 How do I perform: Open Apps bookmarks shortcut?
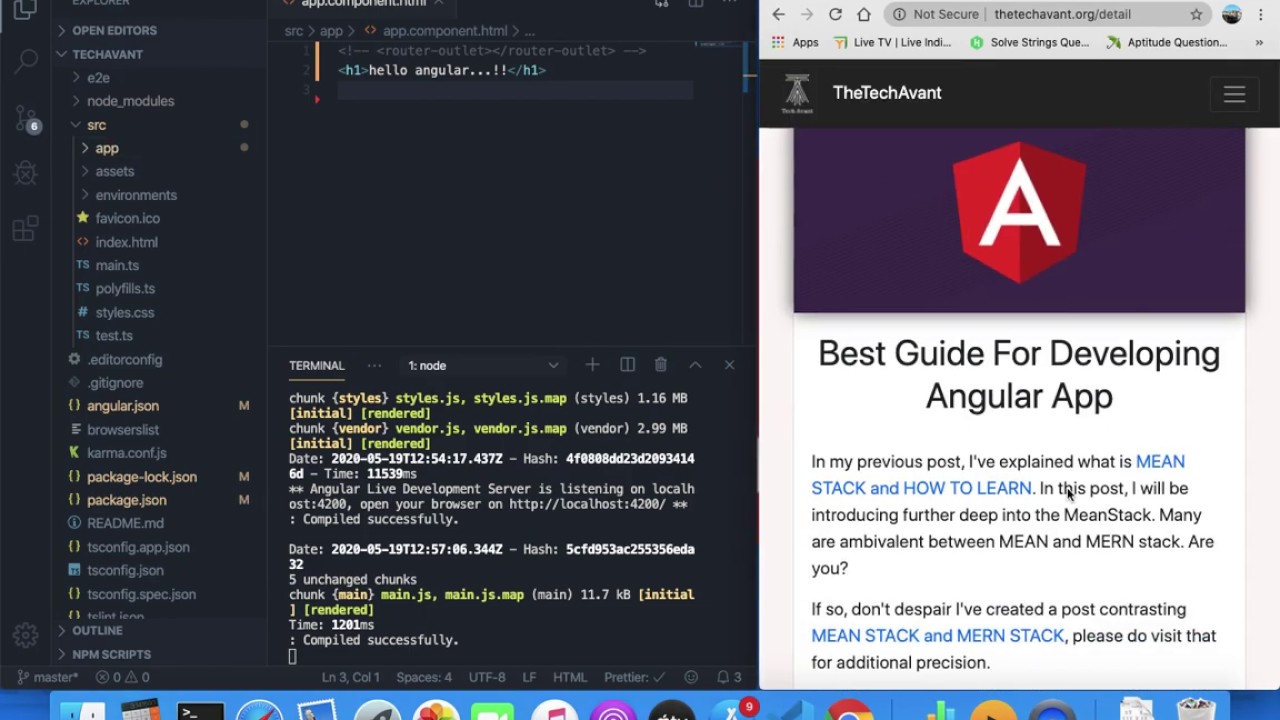point(795,42)
